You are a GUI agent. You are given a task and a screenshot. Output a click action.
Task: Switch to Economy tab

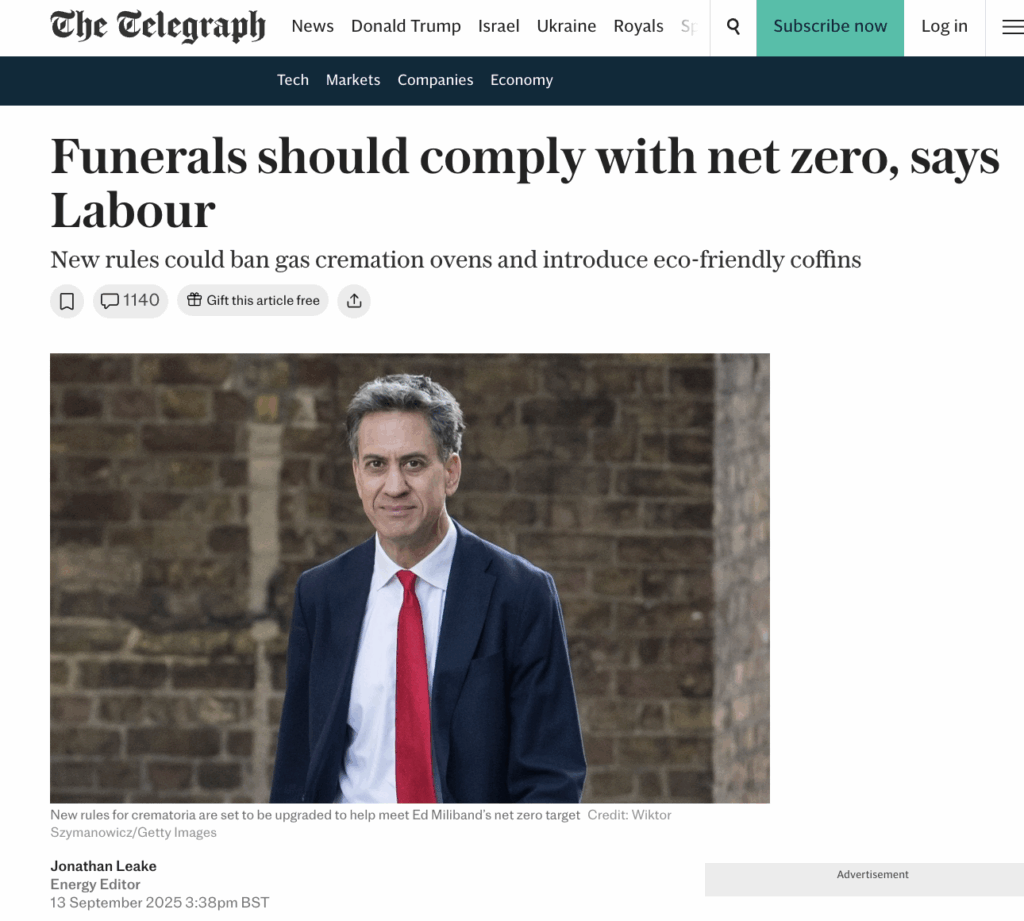click(521, 80)
